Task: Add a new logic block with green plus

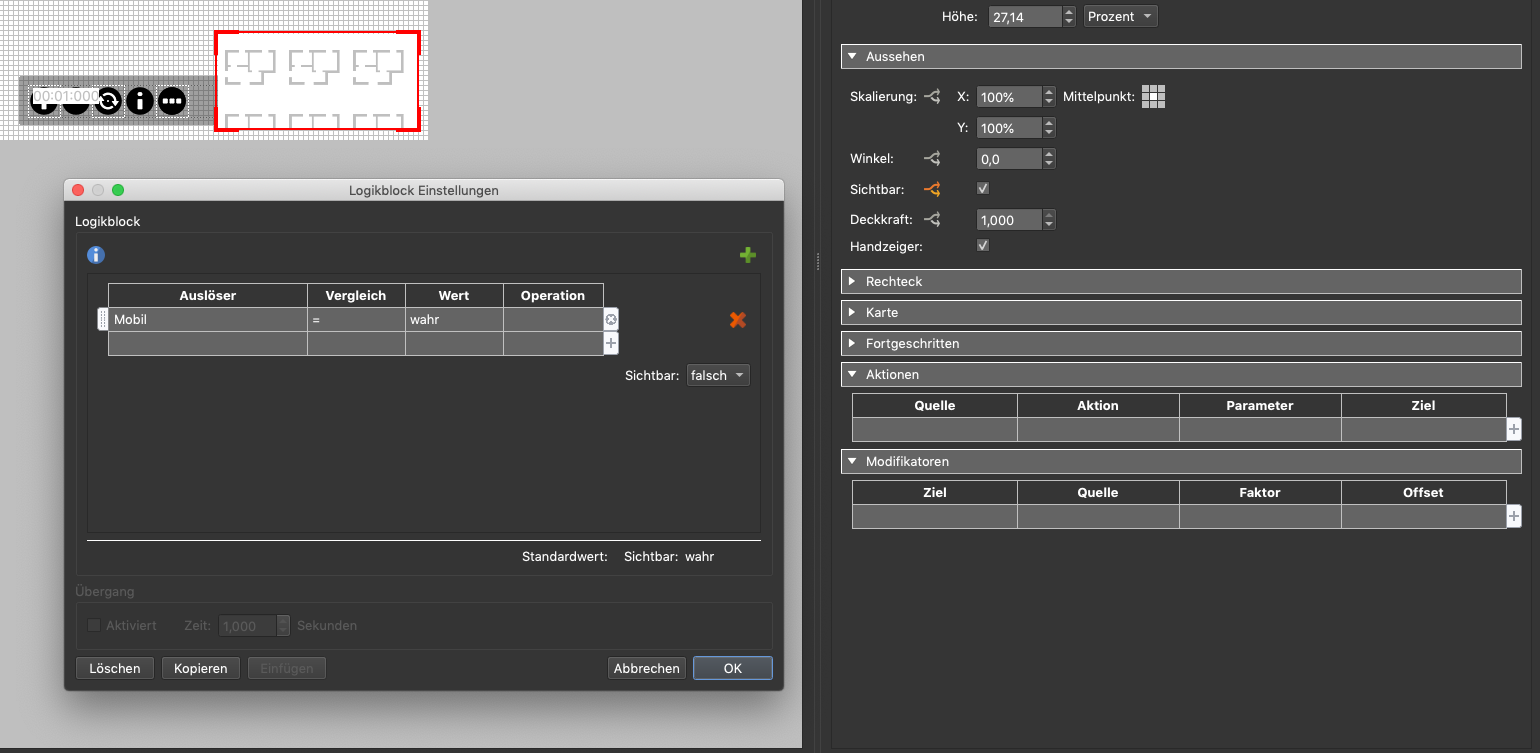Action: pos(747,256)
